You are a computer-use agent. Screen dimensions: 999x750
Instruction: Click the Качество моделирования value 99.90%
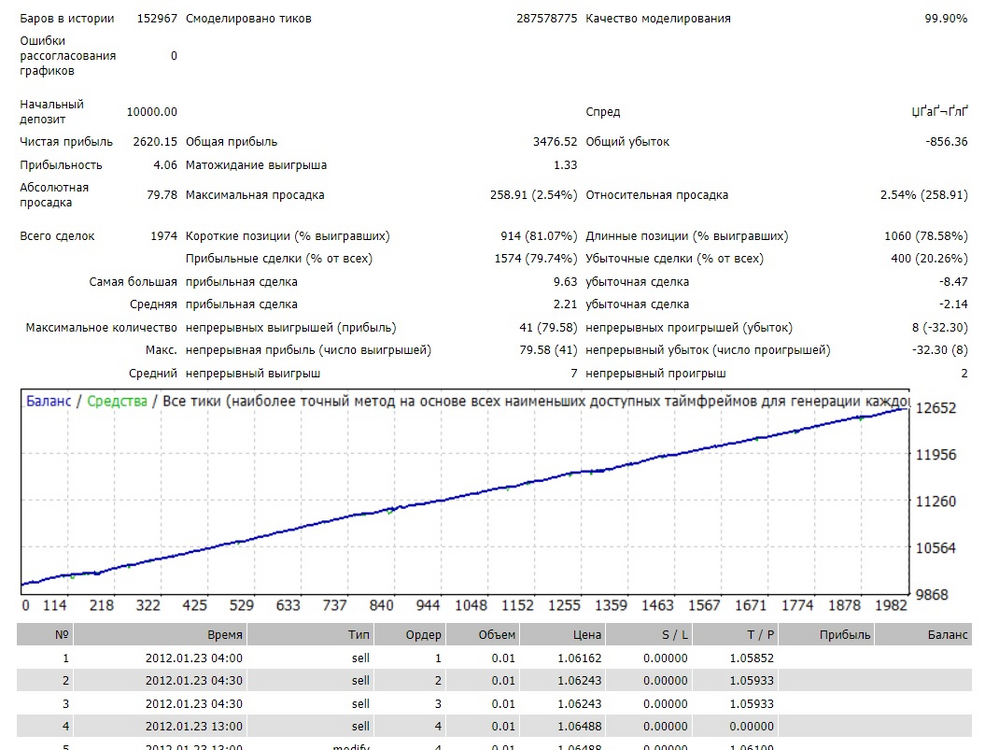pos(945,18)
